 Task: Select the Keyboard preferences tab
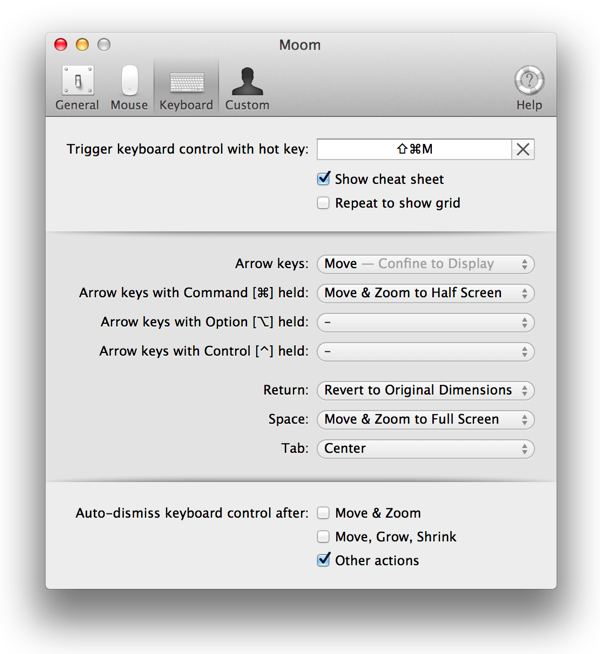186,88
